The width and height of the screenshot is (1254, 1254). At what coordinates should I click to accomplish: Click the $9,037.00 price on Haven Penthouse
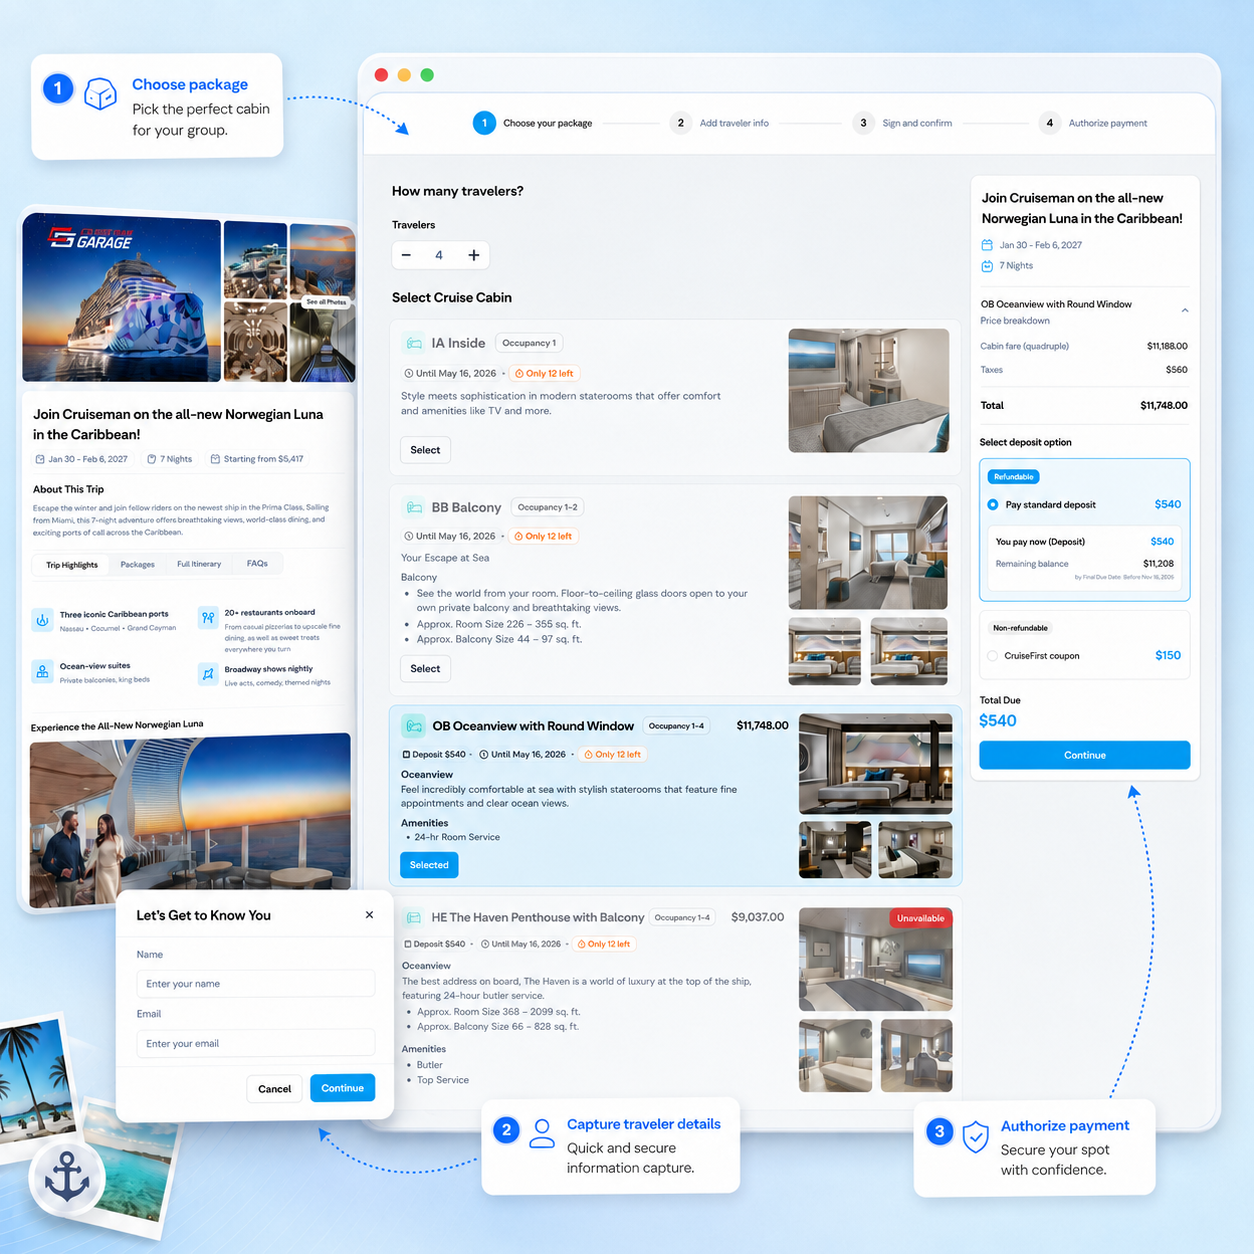click(758, 917)
